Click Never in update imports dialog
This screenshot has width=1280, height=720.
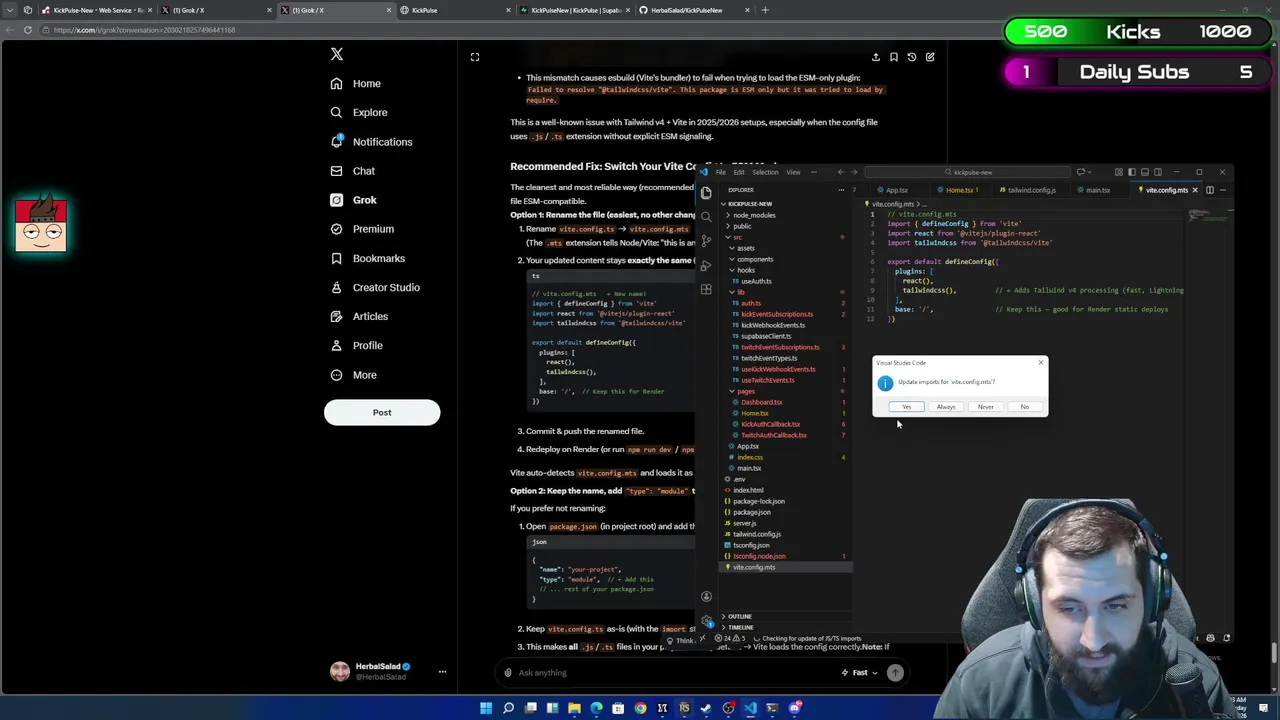(x=985, y=407)
